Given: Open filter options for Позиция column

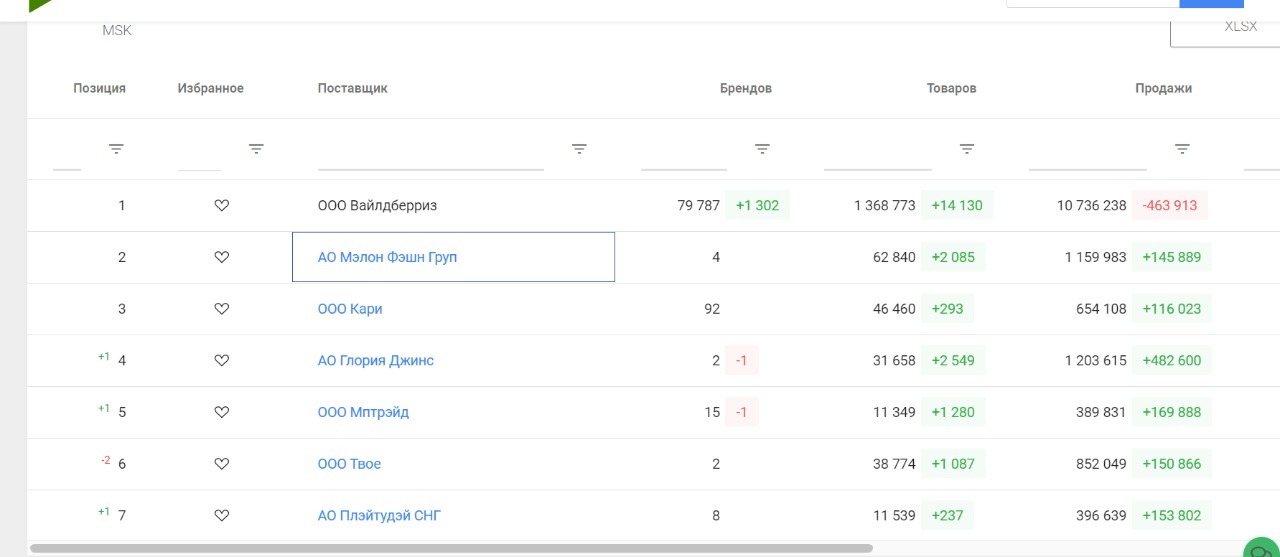Looking at the screenshot, I should click(116, 149).
